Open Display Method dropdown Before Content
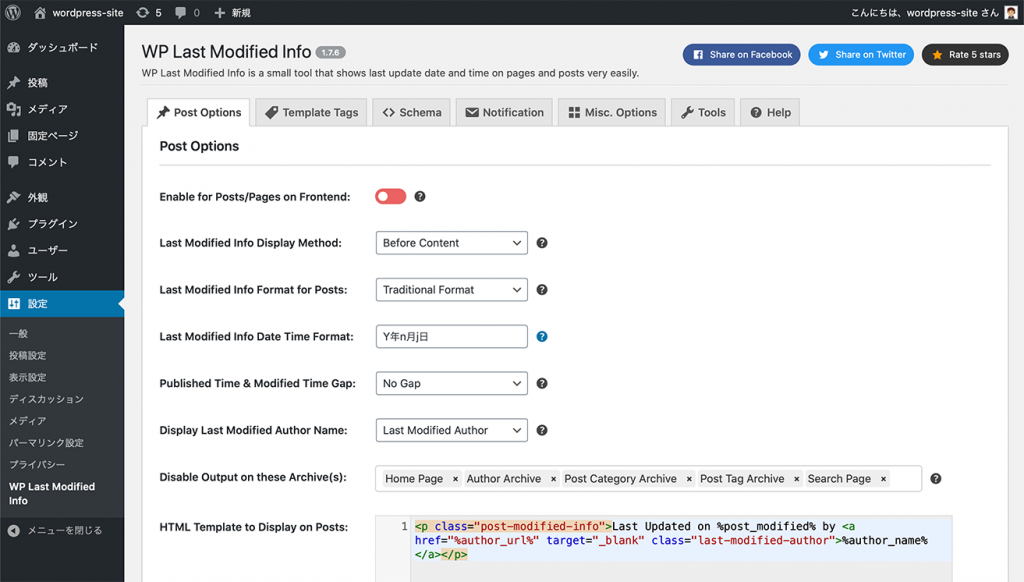Screen dimensions: 1024x582 pos(451,243)
